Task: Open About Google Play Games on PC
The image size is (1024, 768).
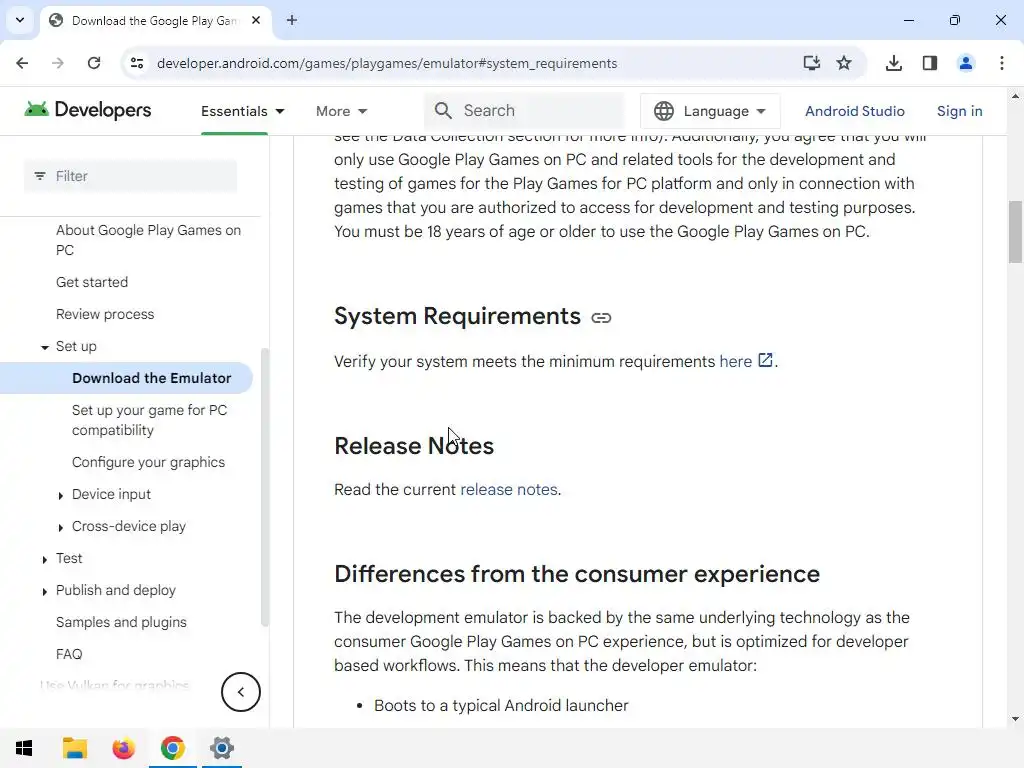Action: (148, 240)
